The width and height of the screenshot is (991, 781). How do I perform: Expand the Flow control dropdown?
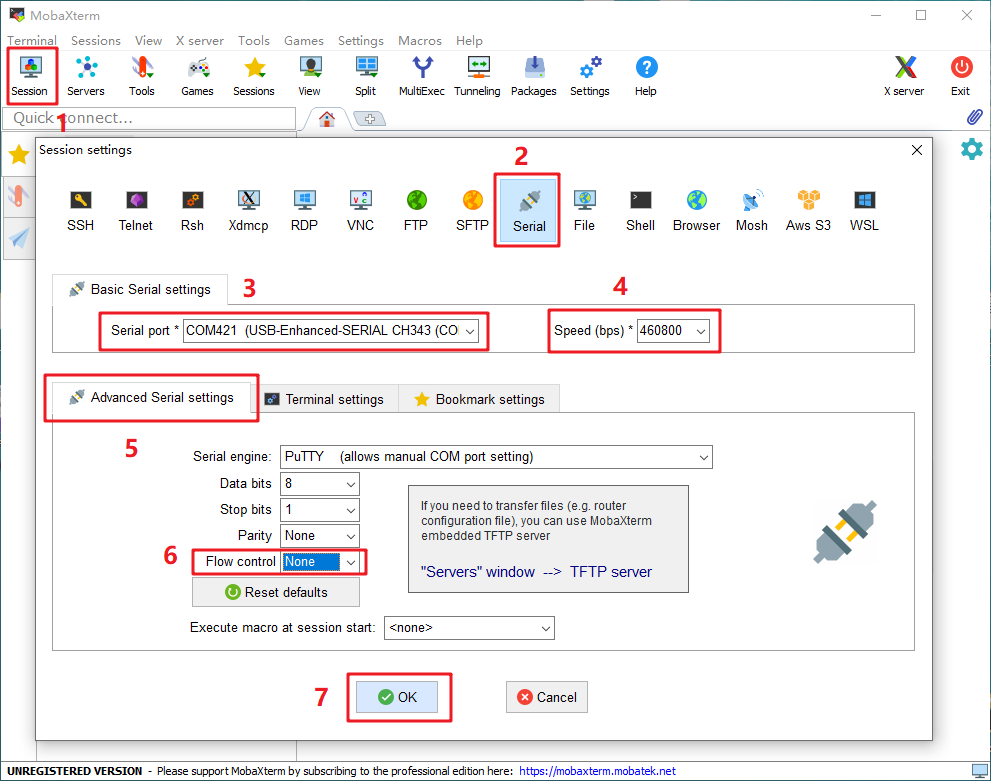coord(350,562)
